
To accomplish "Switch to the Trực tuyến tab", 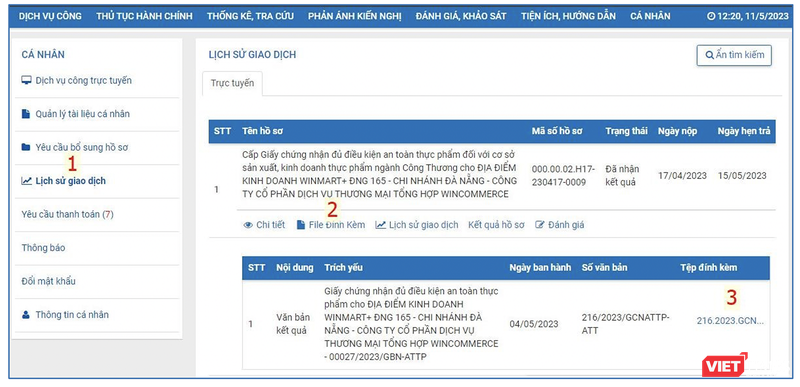I will tap(232, 84).
